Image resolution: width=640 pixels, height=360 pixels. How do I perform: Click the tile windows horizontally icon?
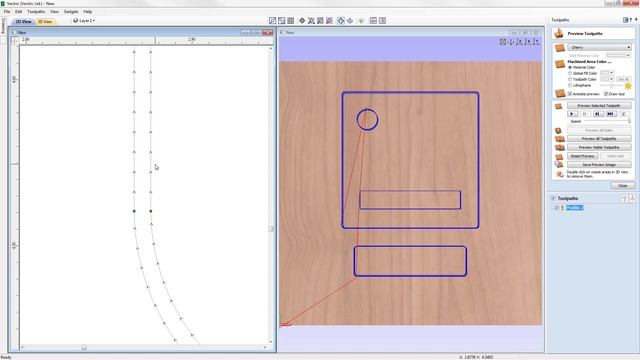point(373,20)
